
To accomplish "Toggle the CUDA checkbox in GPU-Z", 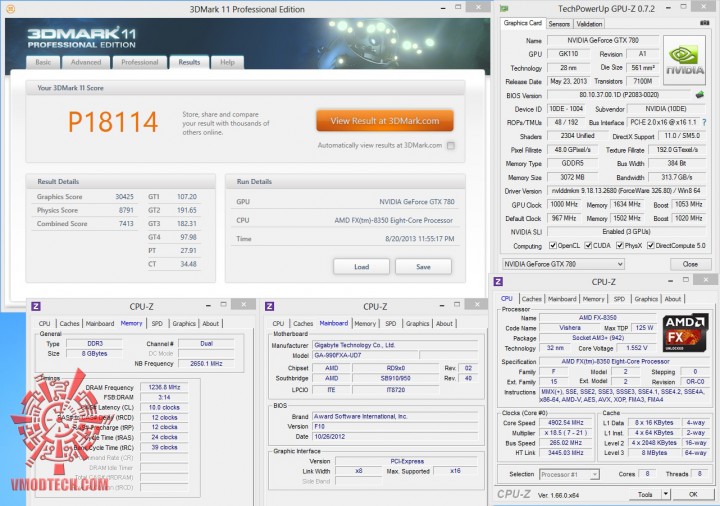I will point(588,246).
